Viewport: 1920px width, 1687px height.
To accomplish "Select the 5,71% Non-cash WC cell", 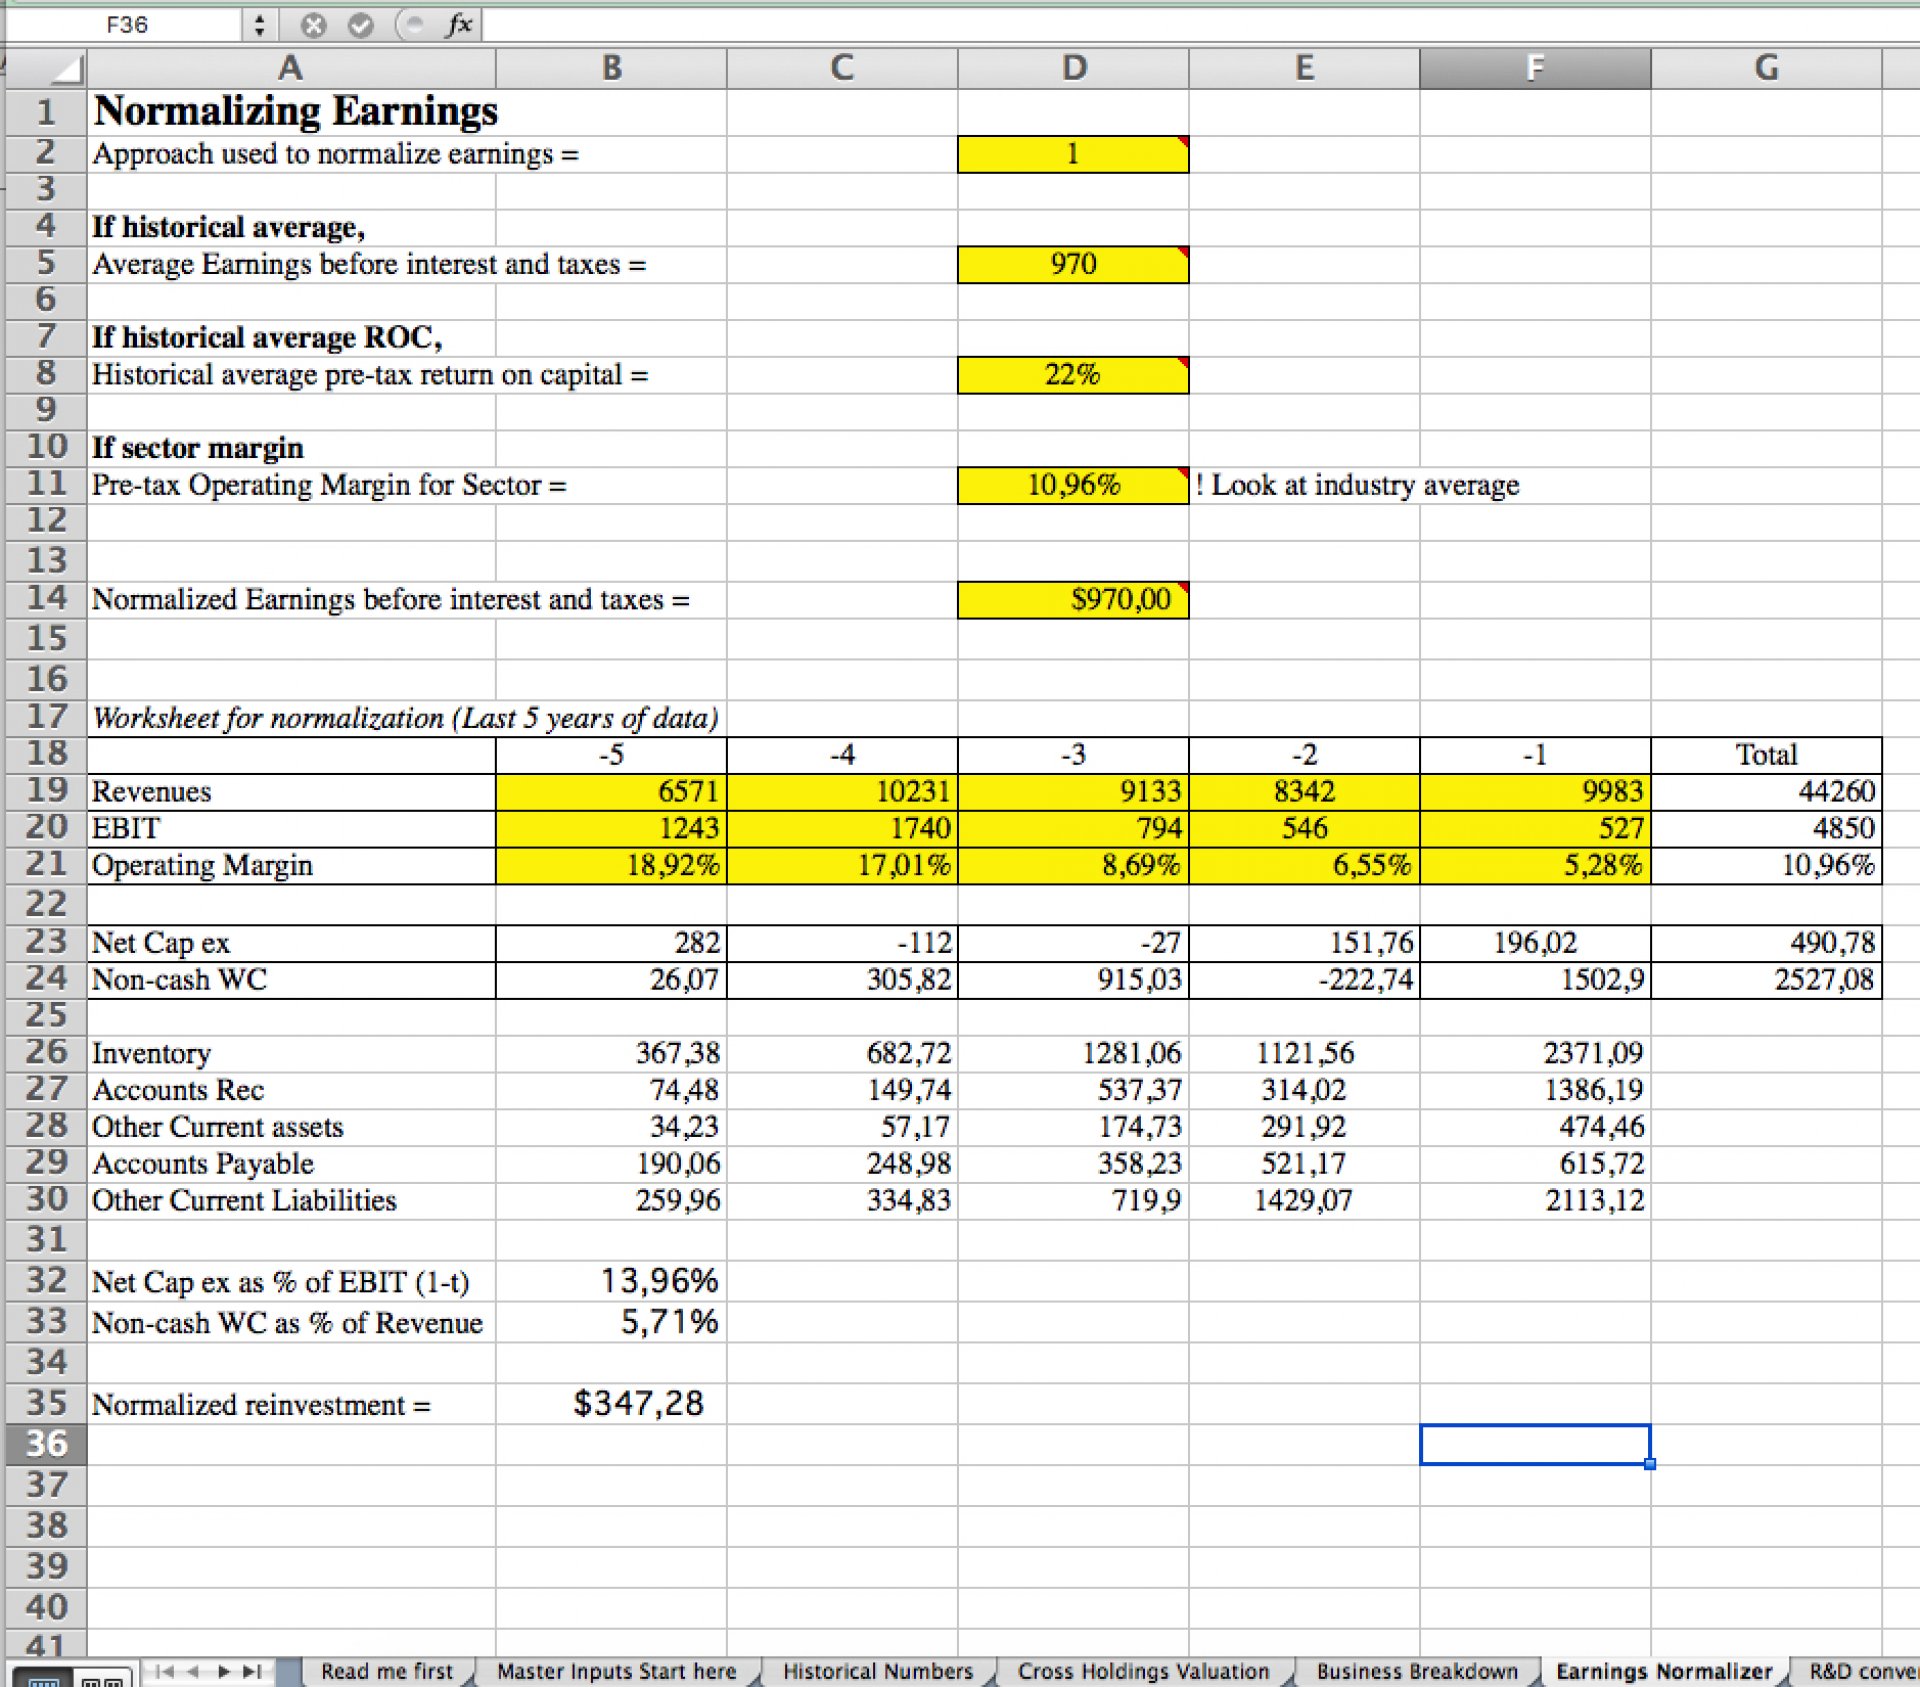I will tap(611, 1322).
